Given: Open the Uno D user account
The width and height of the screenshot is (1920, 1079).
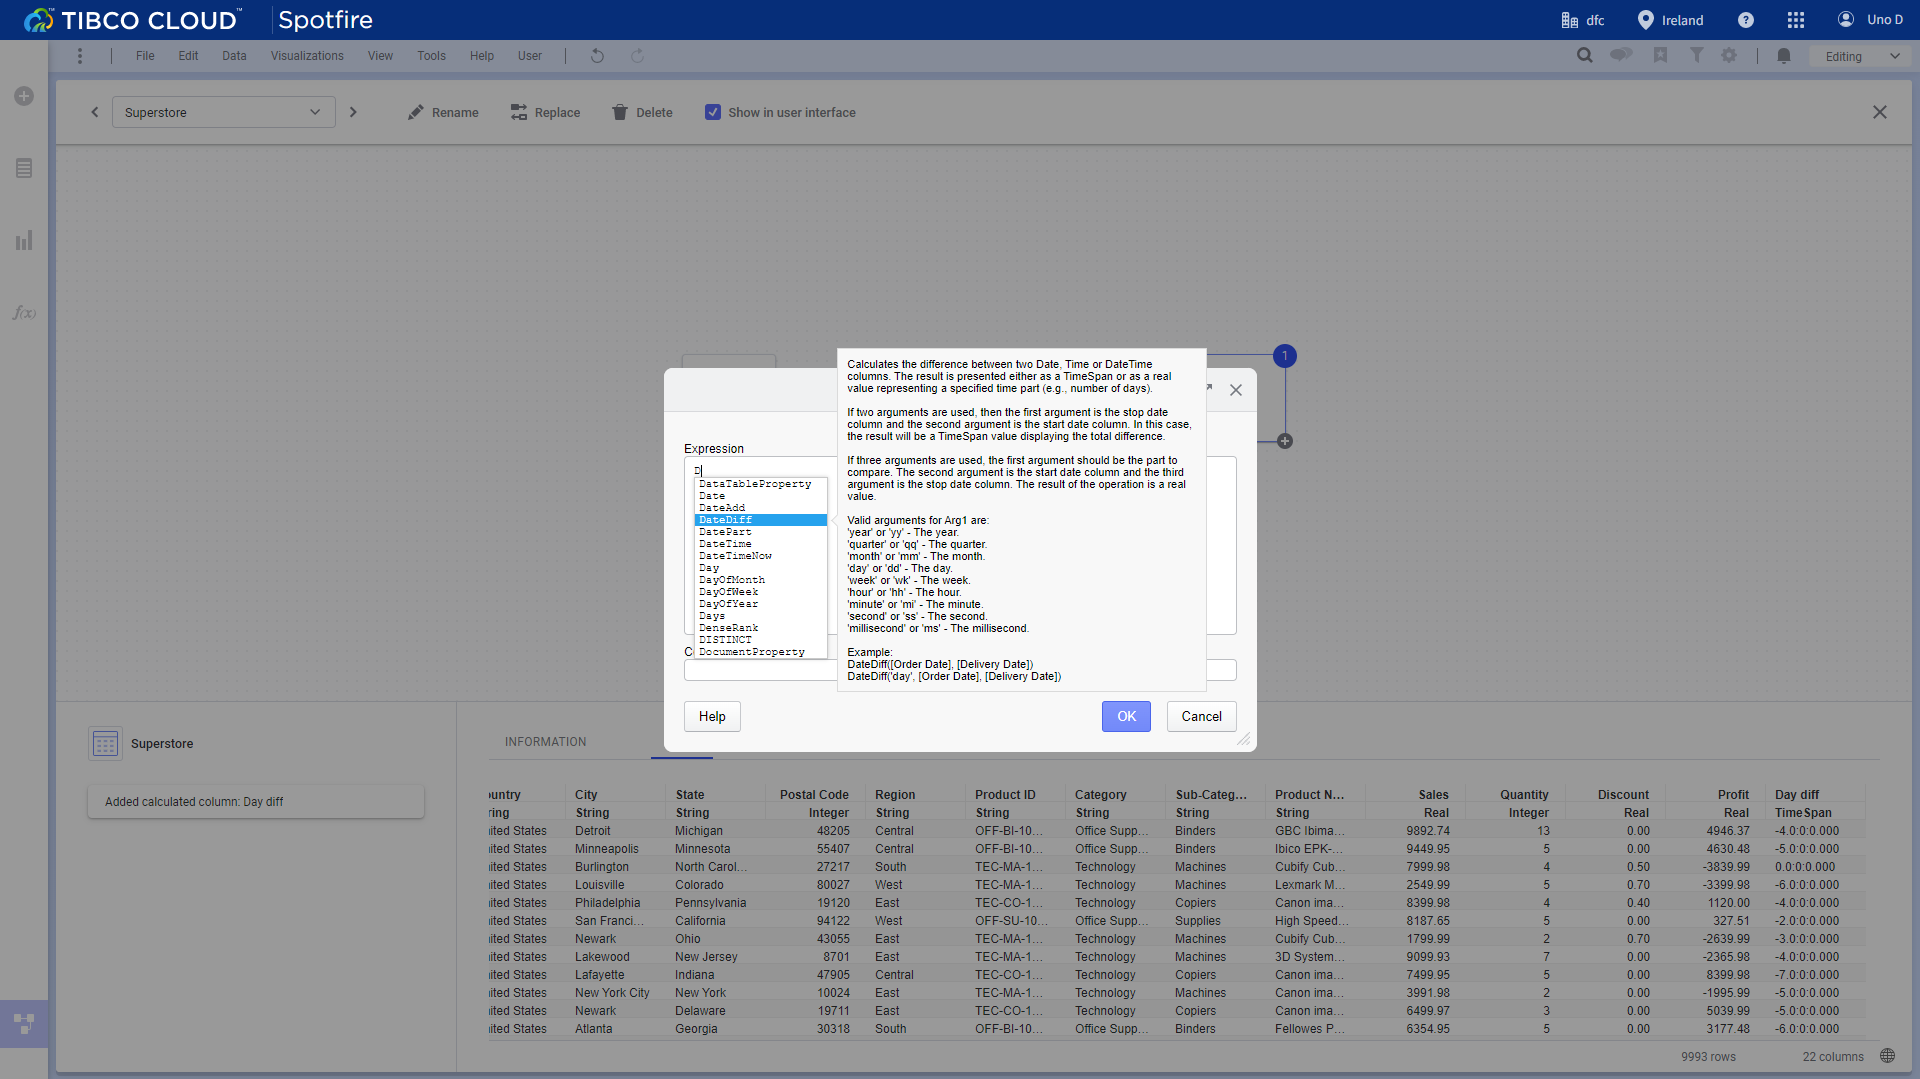Looking at the screenshot, I should click(x=1870, y=20).
